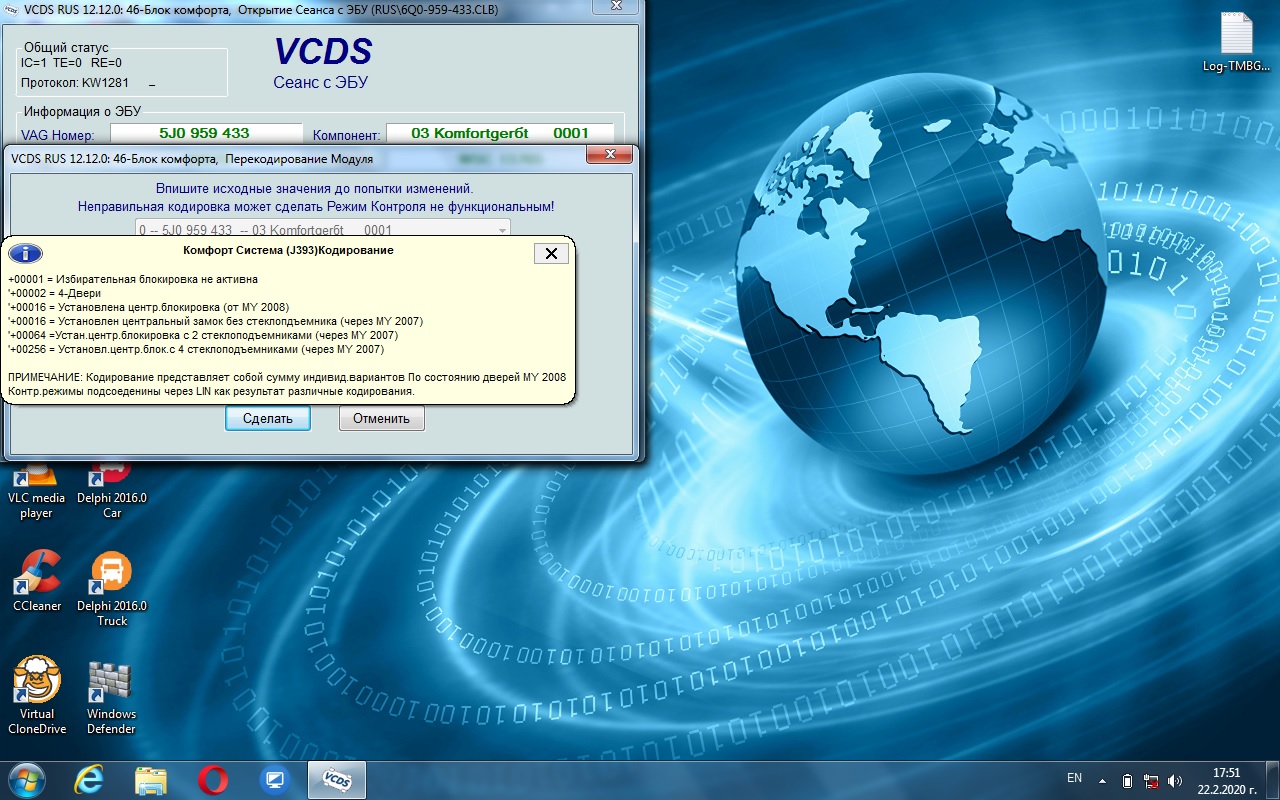
Task: Launch Internet Explorer from taskbar
Action: (90, 779)
